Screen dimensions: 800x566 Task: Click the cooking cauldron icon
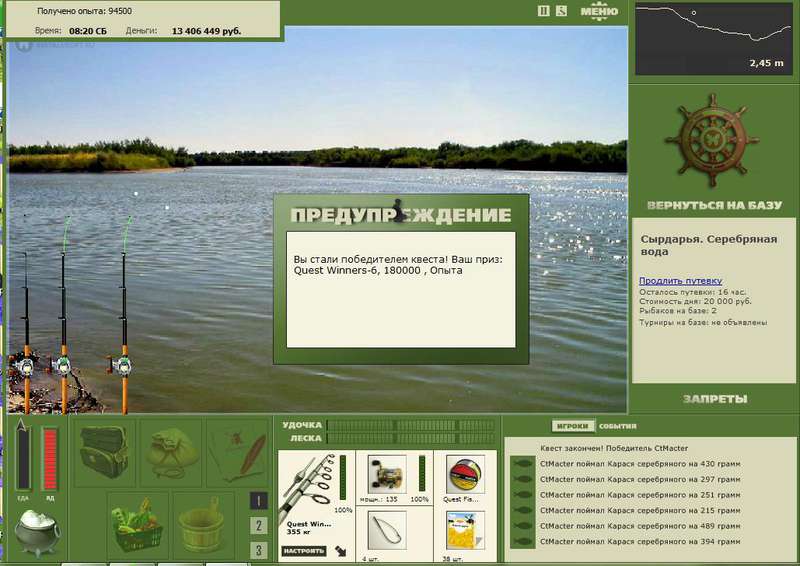(37, 532)
